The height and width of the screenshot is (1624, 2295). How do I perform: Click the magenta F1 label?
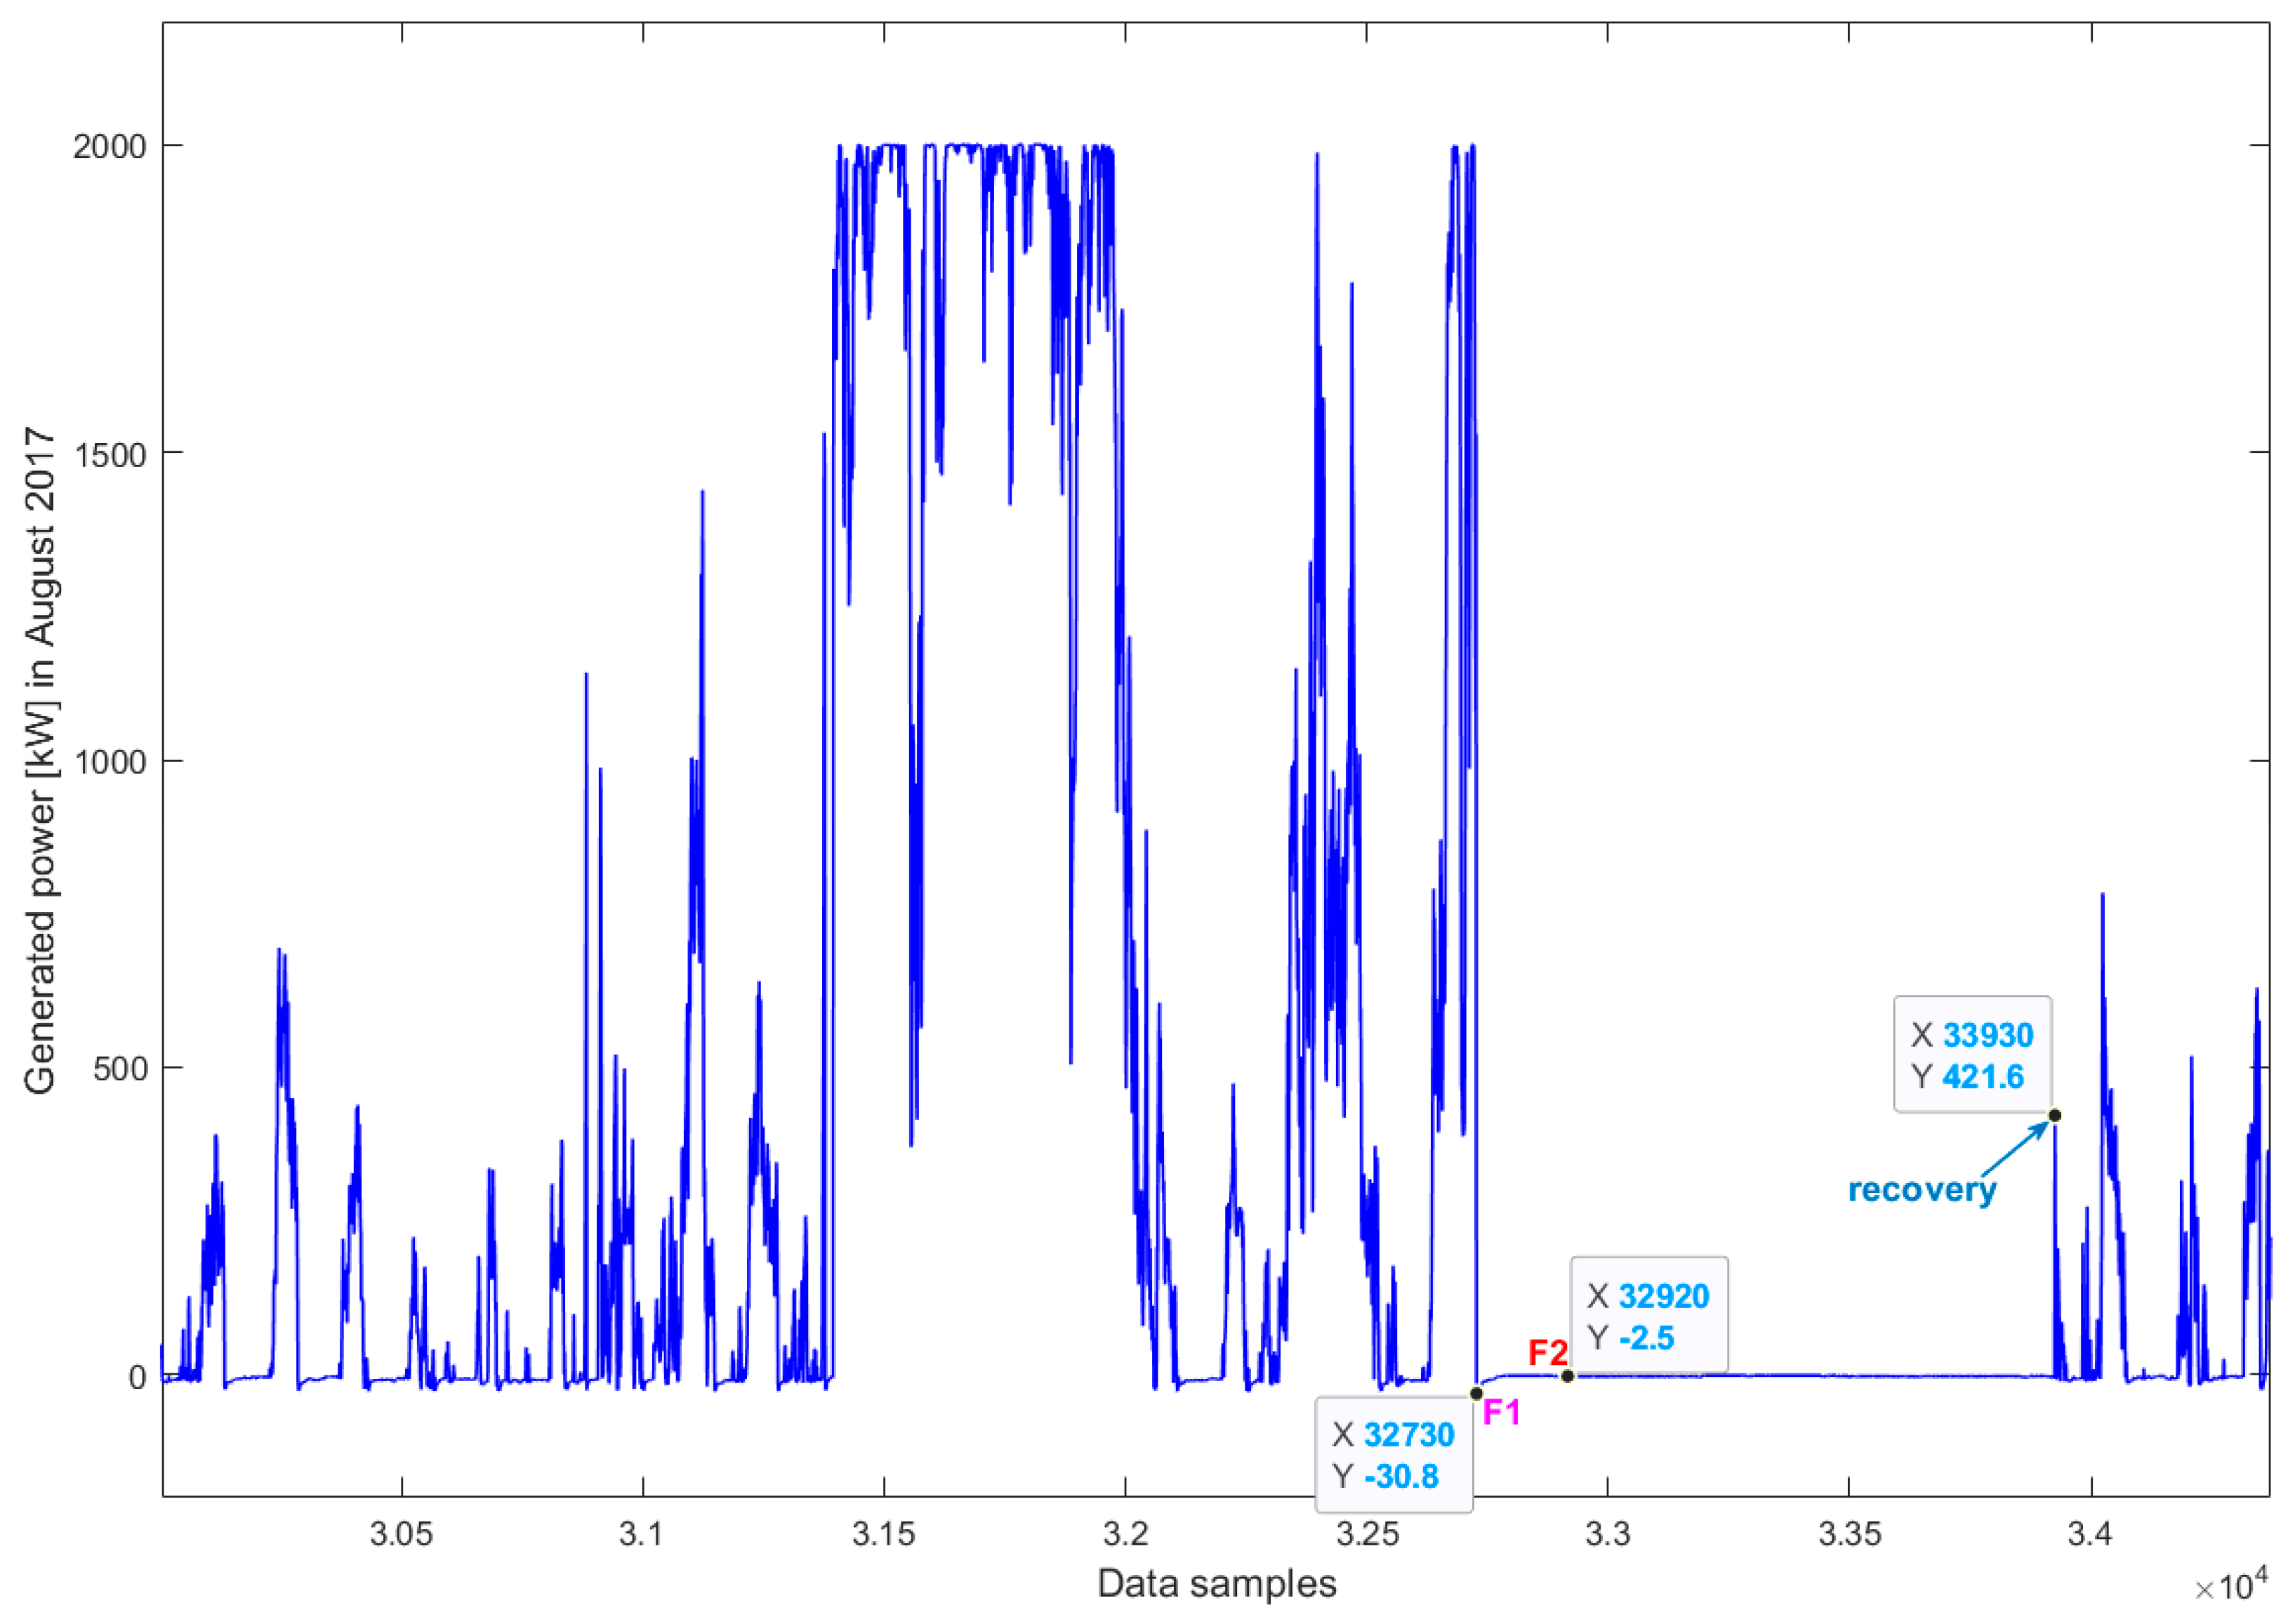tap(1502, 1412)
